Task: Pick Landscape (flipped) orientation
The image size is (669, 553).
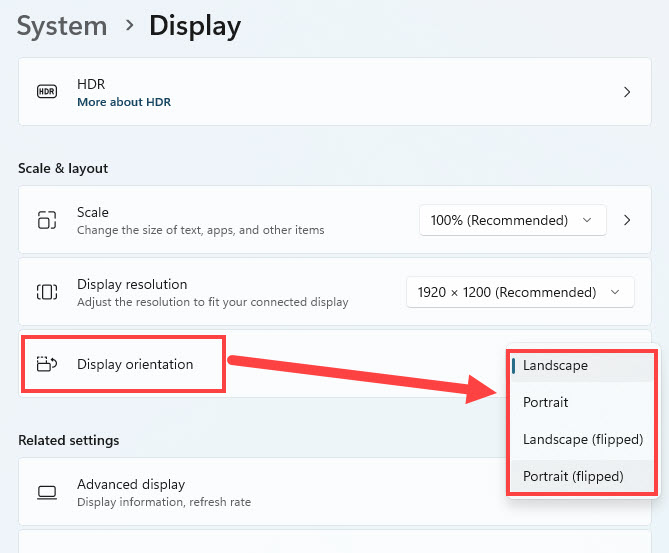Action: [x=582, y=439]
